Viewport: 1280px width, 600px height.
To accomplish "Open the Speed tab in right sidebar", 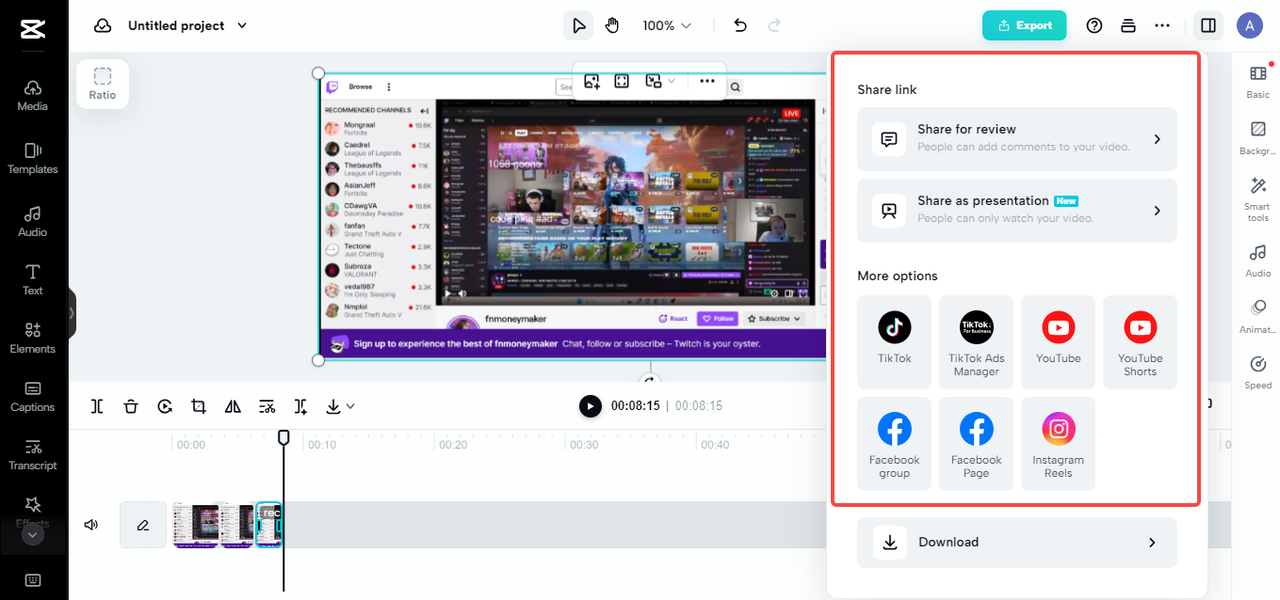I will click(x=1258, y=373).
